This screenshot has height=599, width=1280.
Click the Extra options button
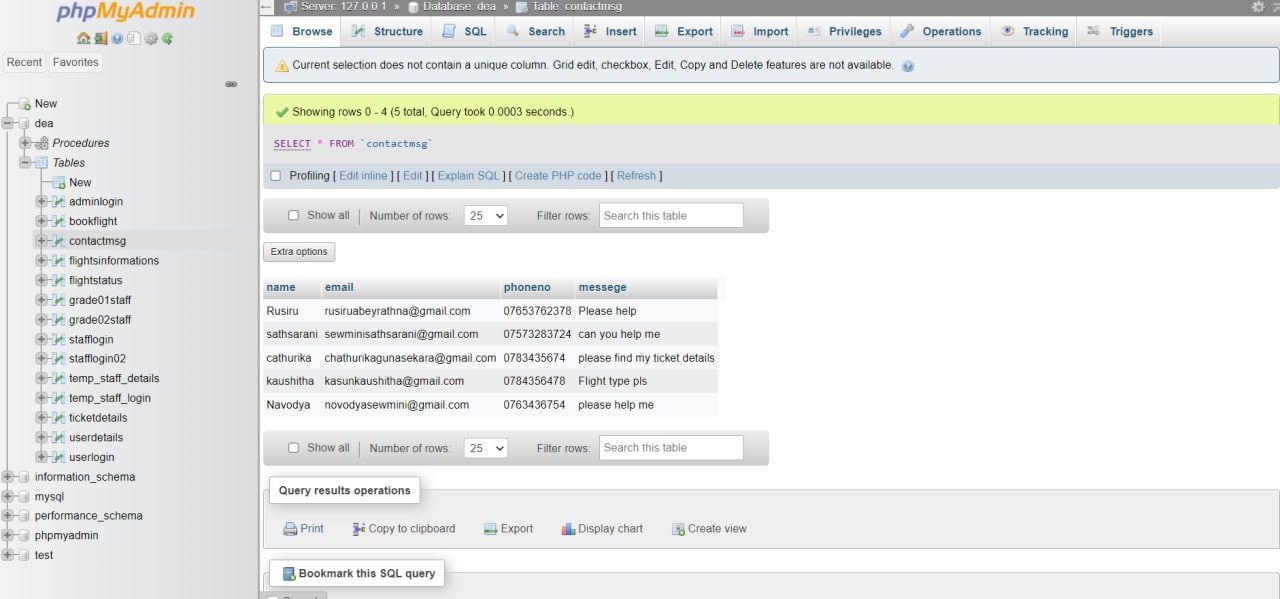coord(299,252)
